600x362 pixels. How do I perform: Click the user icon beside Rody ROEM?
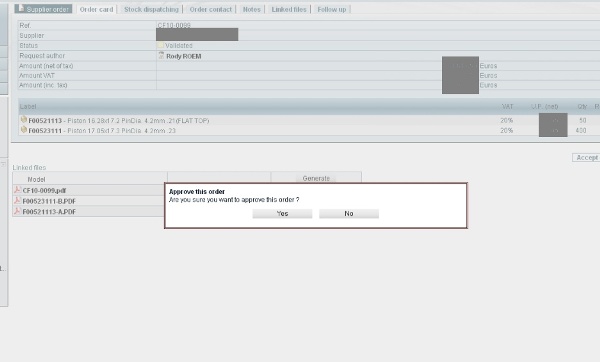click(x=161, y=55)
